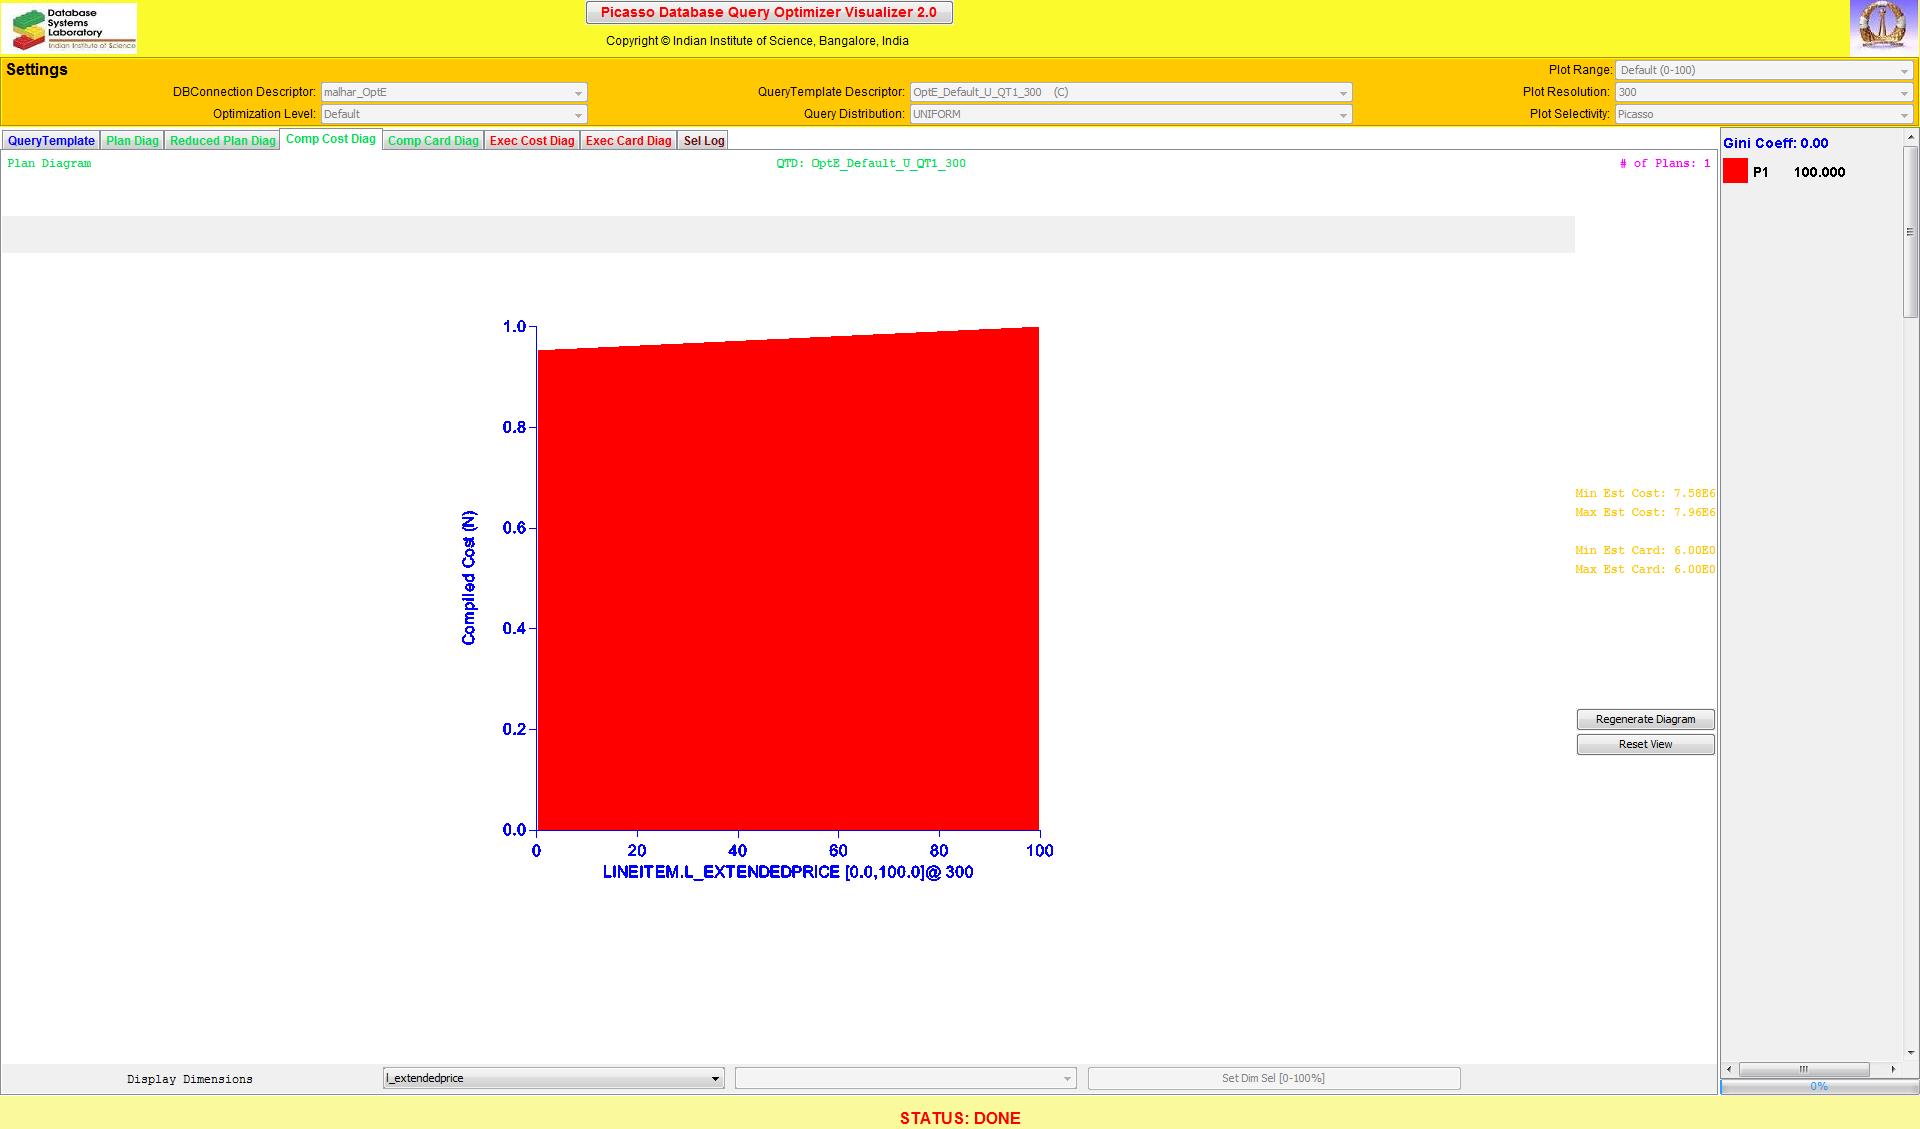Open the Exec Cost Diag tab

click(532, 141)
